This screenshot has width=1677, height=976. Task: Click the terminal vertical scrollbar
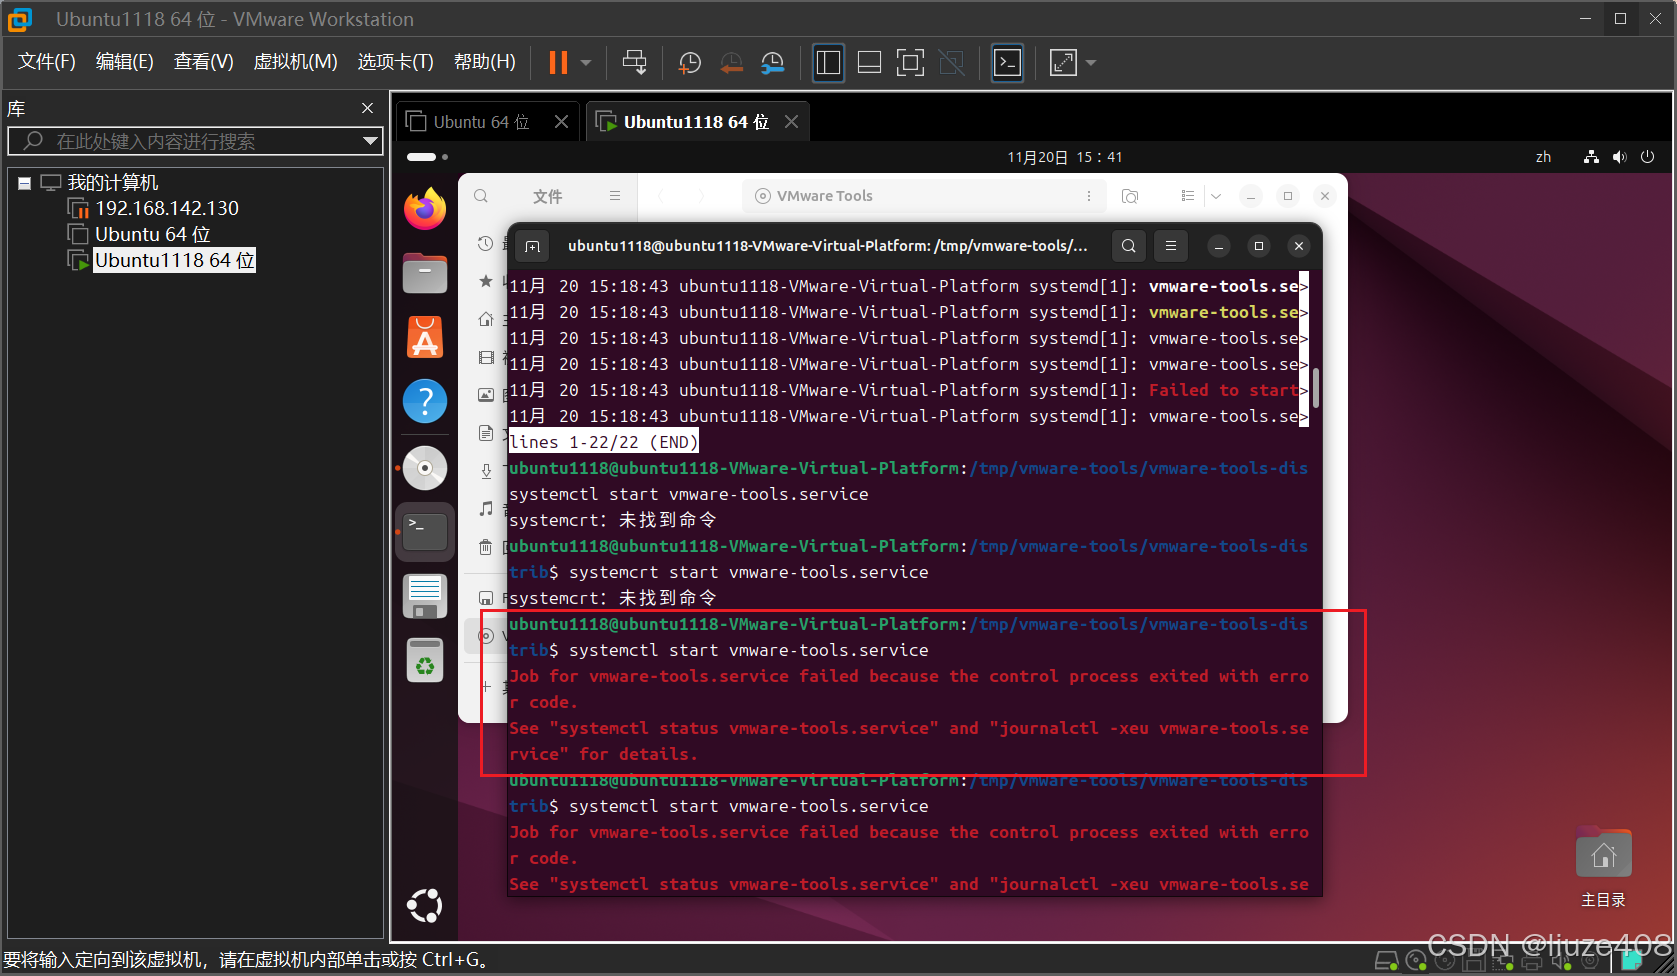1316,388
